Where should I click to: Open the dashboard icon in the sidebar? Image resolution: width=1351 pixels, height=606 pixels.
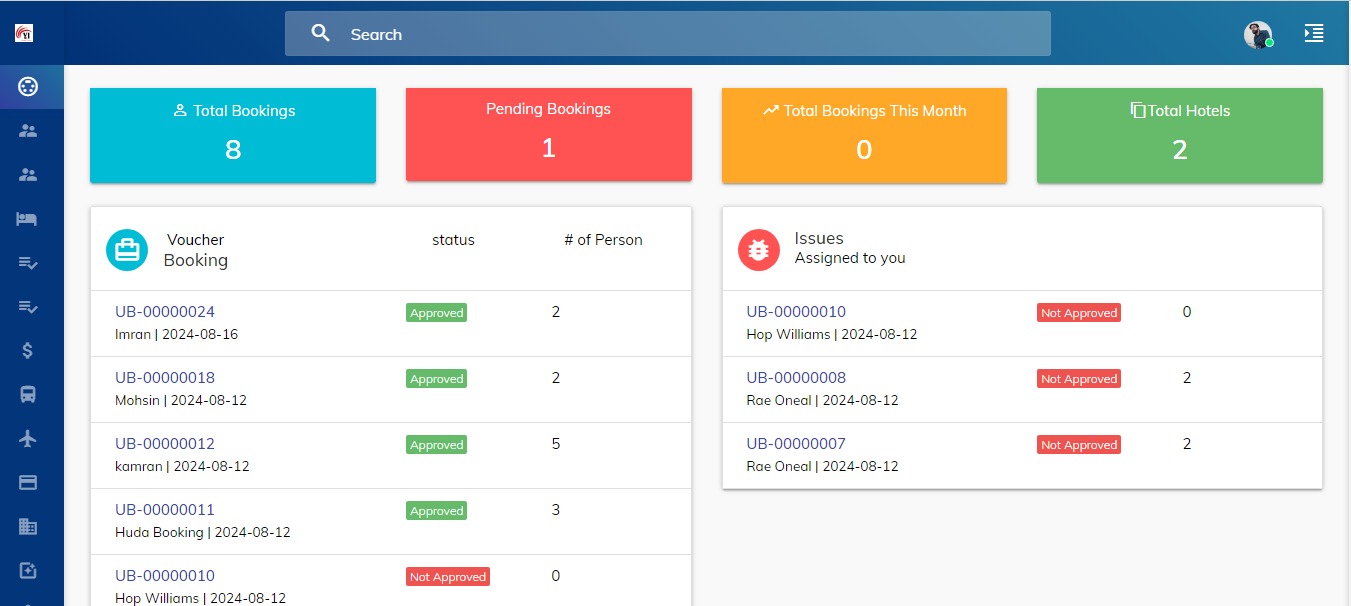click(x=28, y=87)
